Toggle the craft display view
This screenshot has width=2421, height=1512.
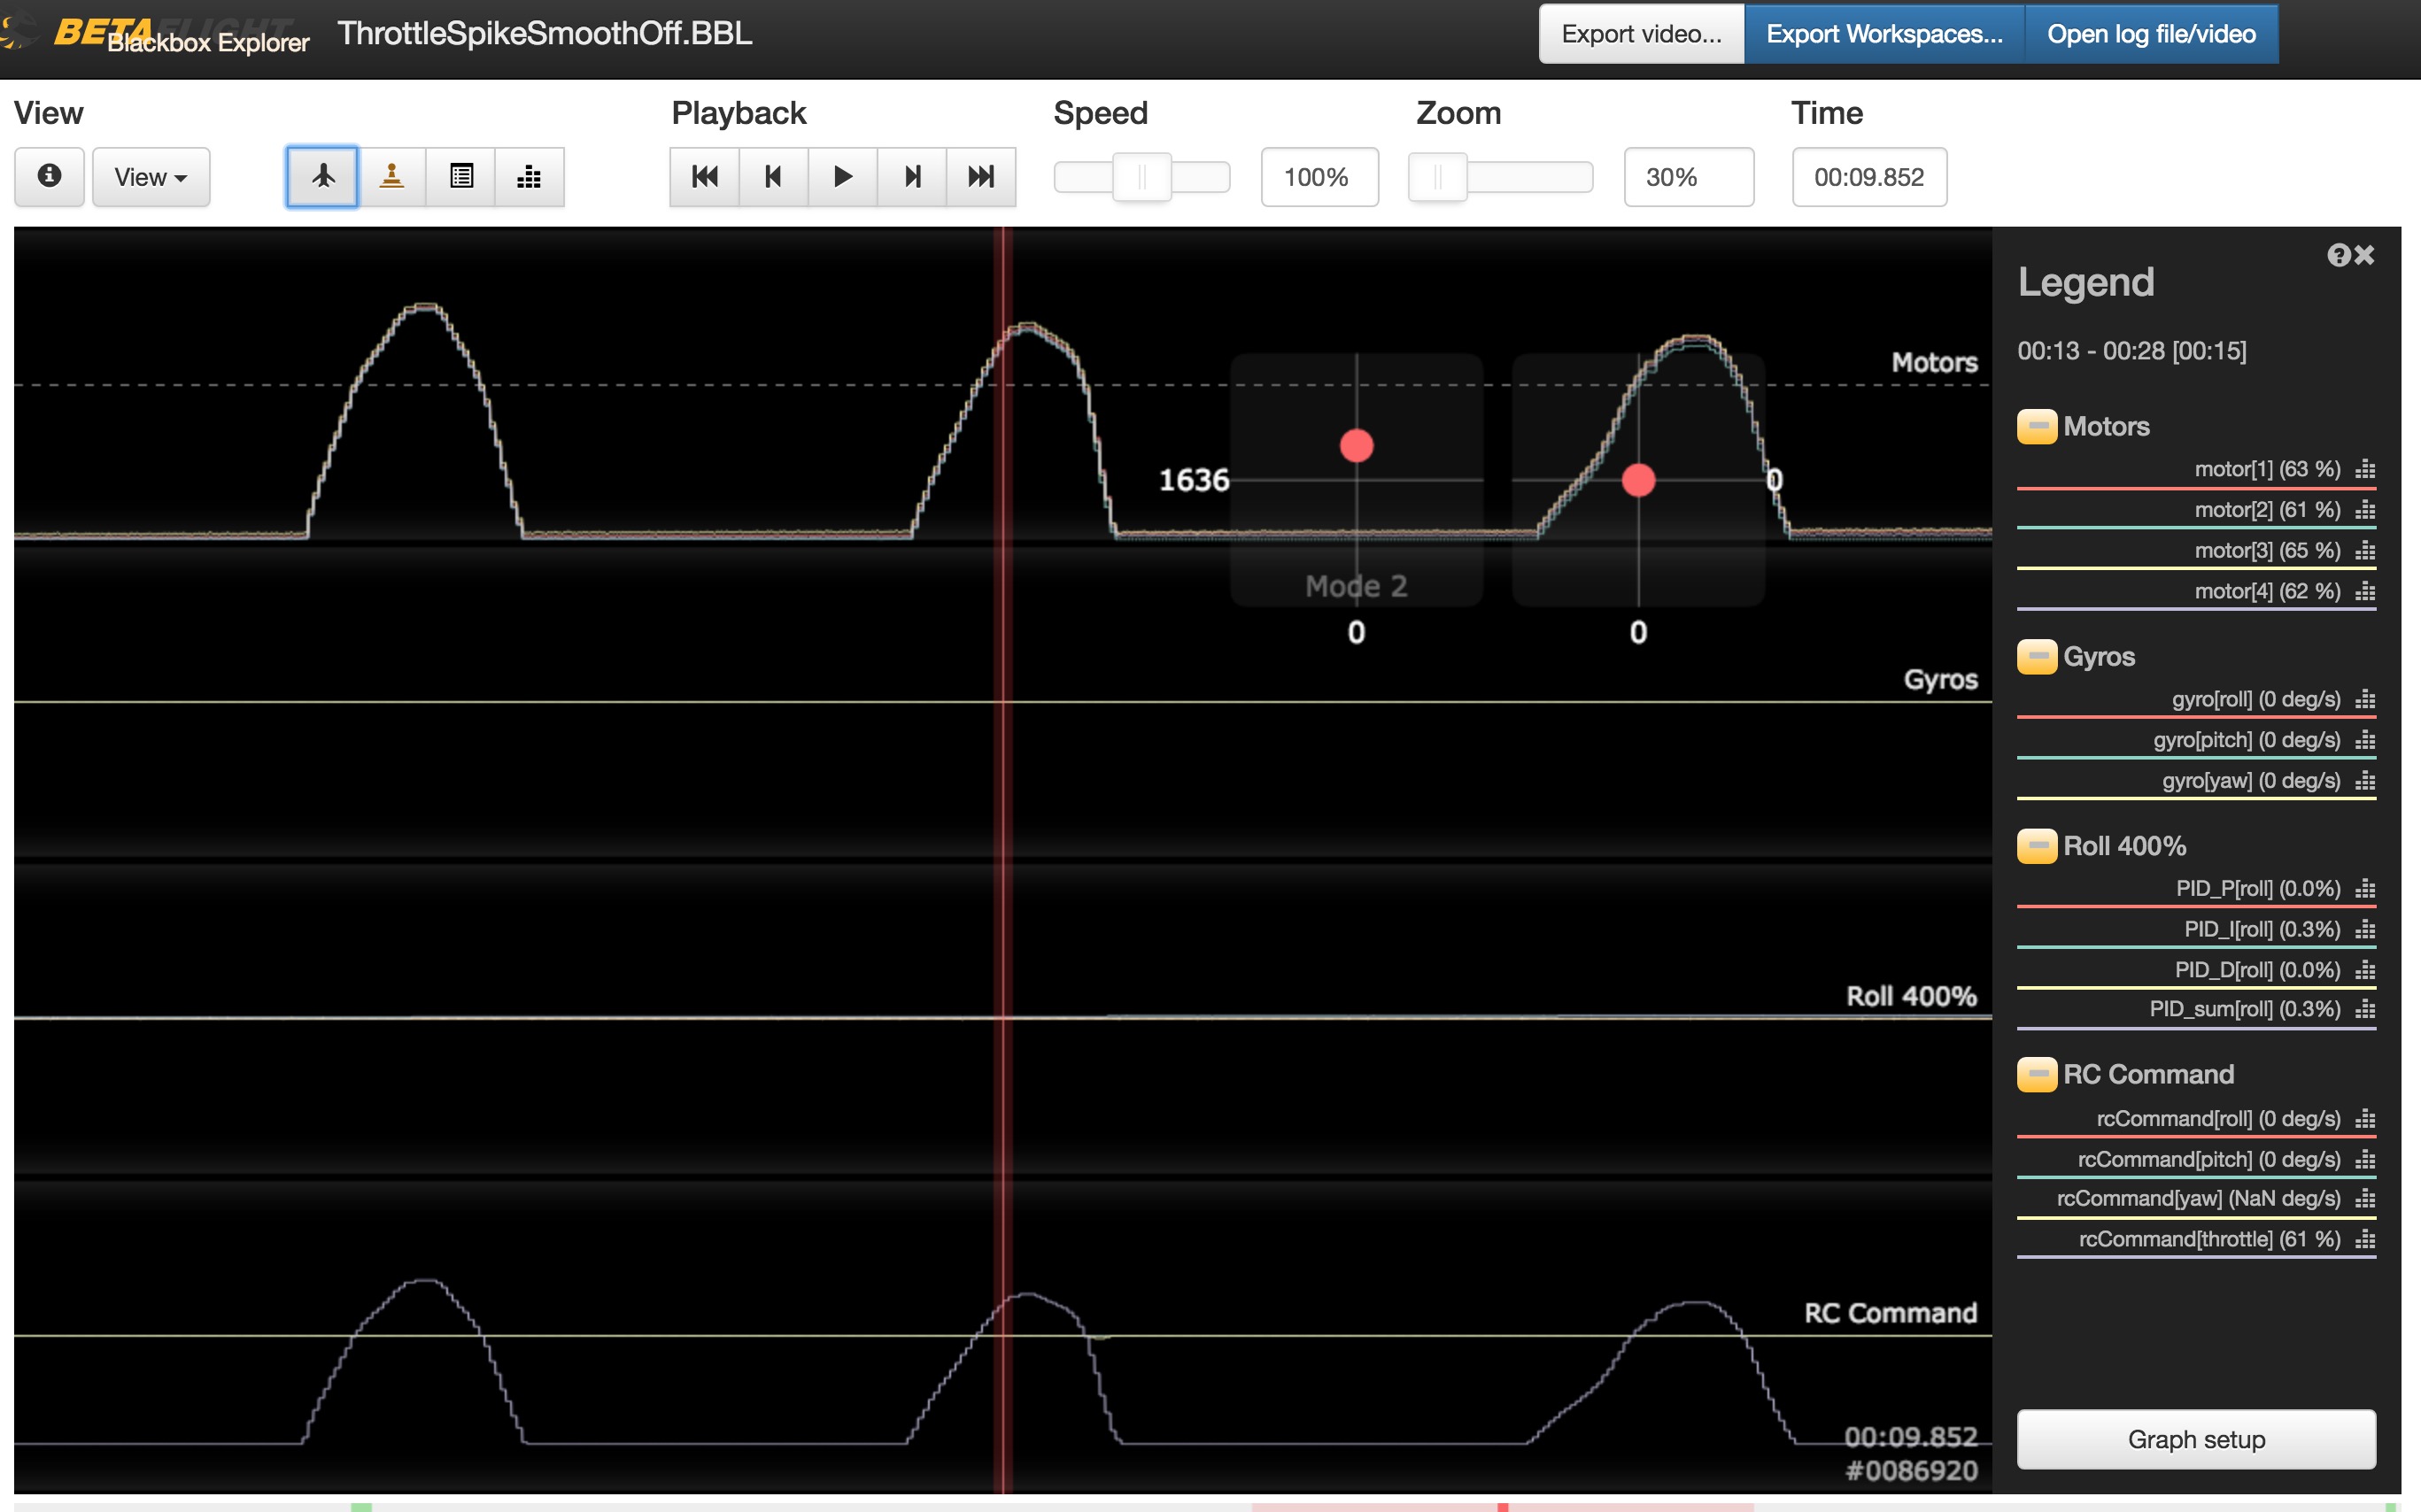pos(321,176)
